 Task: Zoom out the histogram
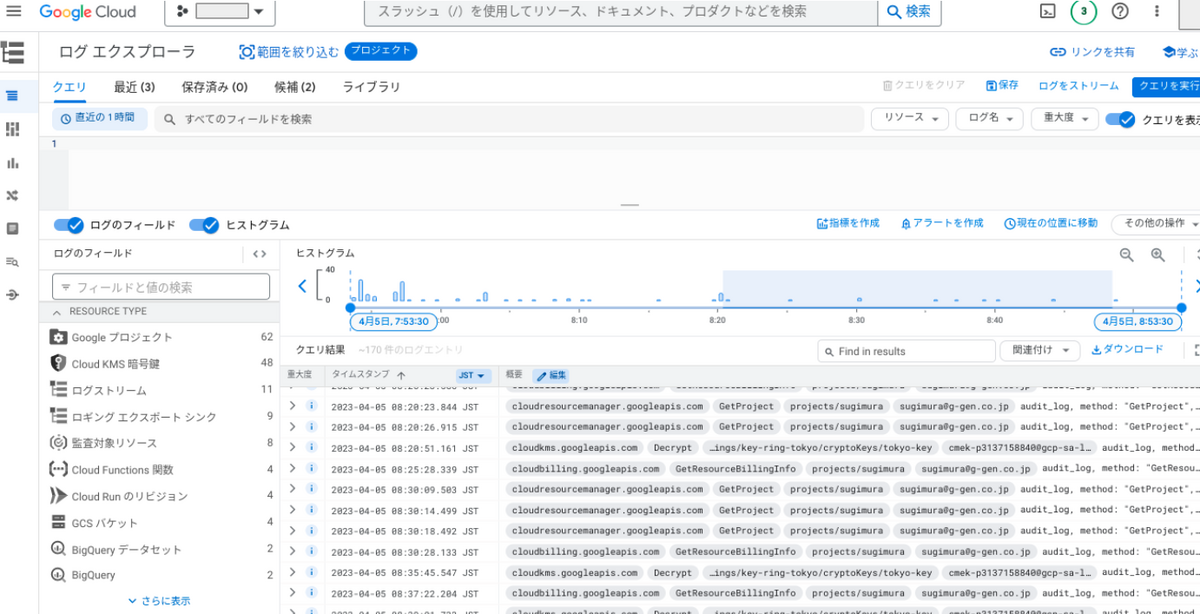[1127, 255]
